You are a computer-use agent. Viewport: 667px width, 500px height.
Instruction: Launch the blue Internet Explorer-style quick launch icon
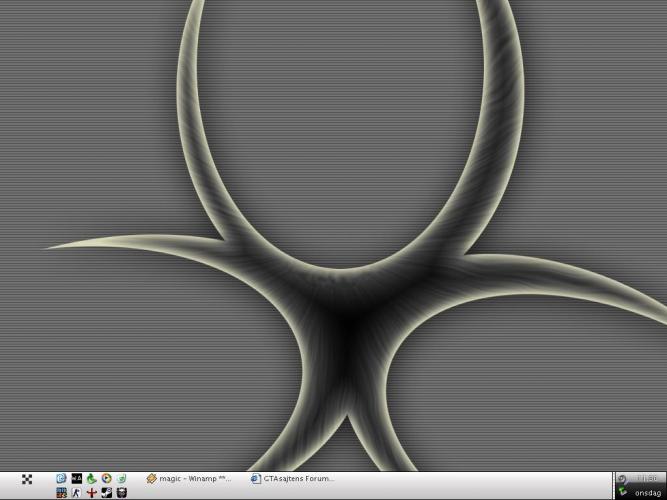coord(61,479)
